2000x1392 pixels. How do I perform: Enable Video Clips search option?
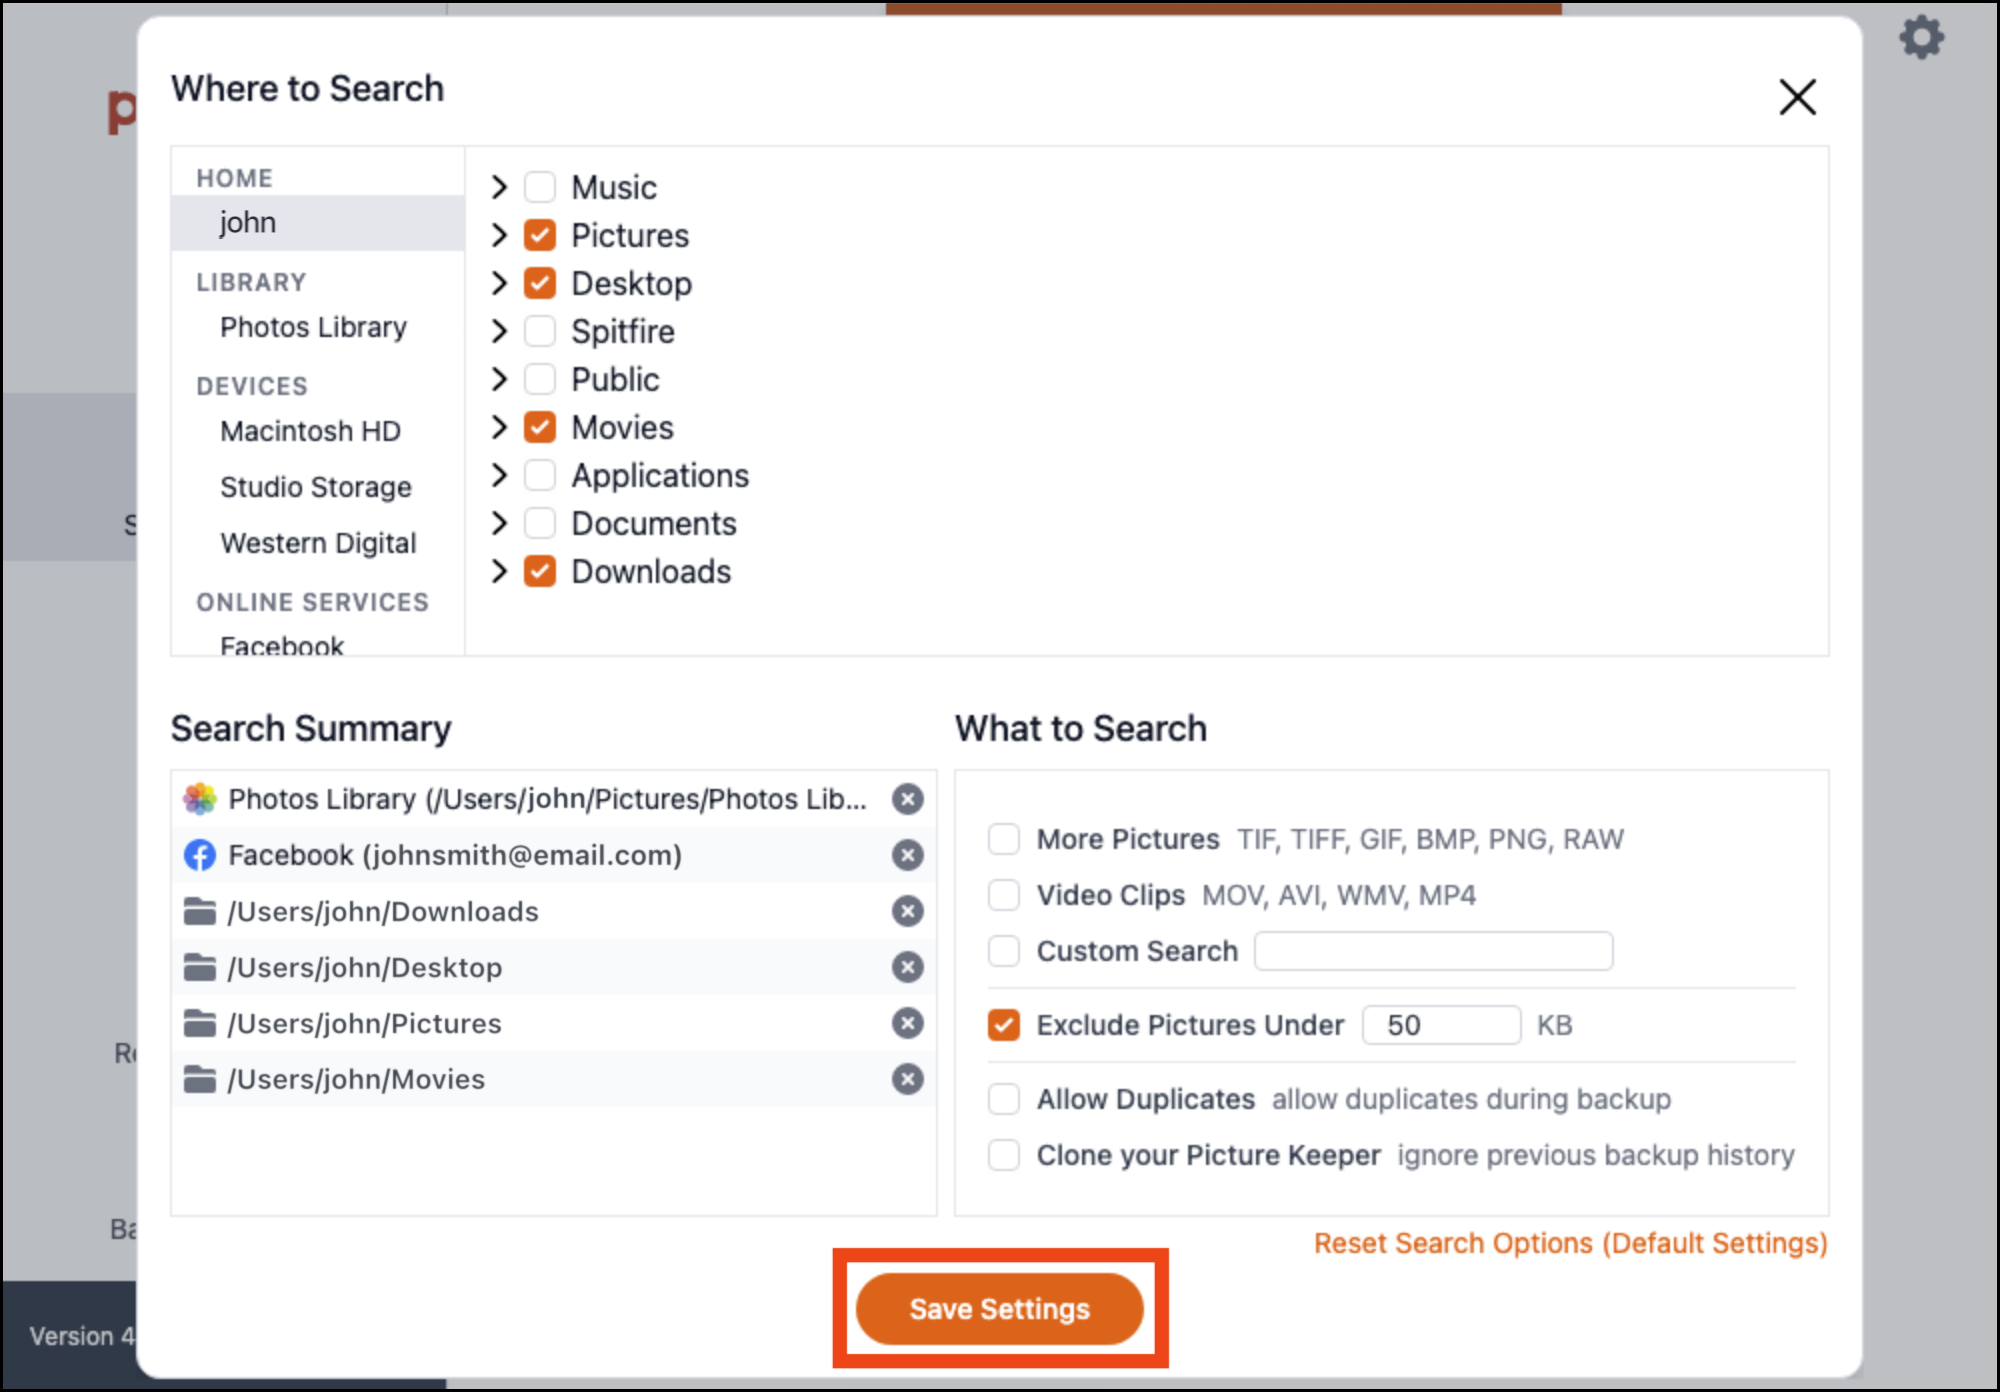pos(1004,895)
